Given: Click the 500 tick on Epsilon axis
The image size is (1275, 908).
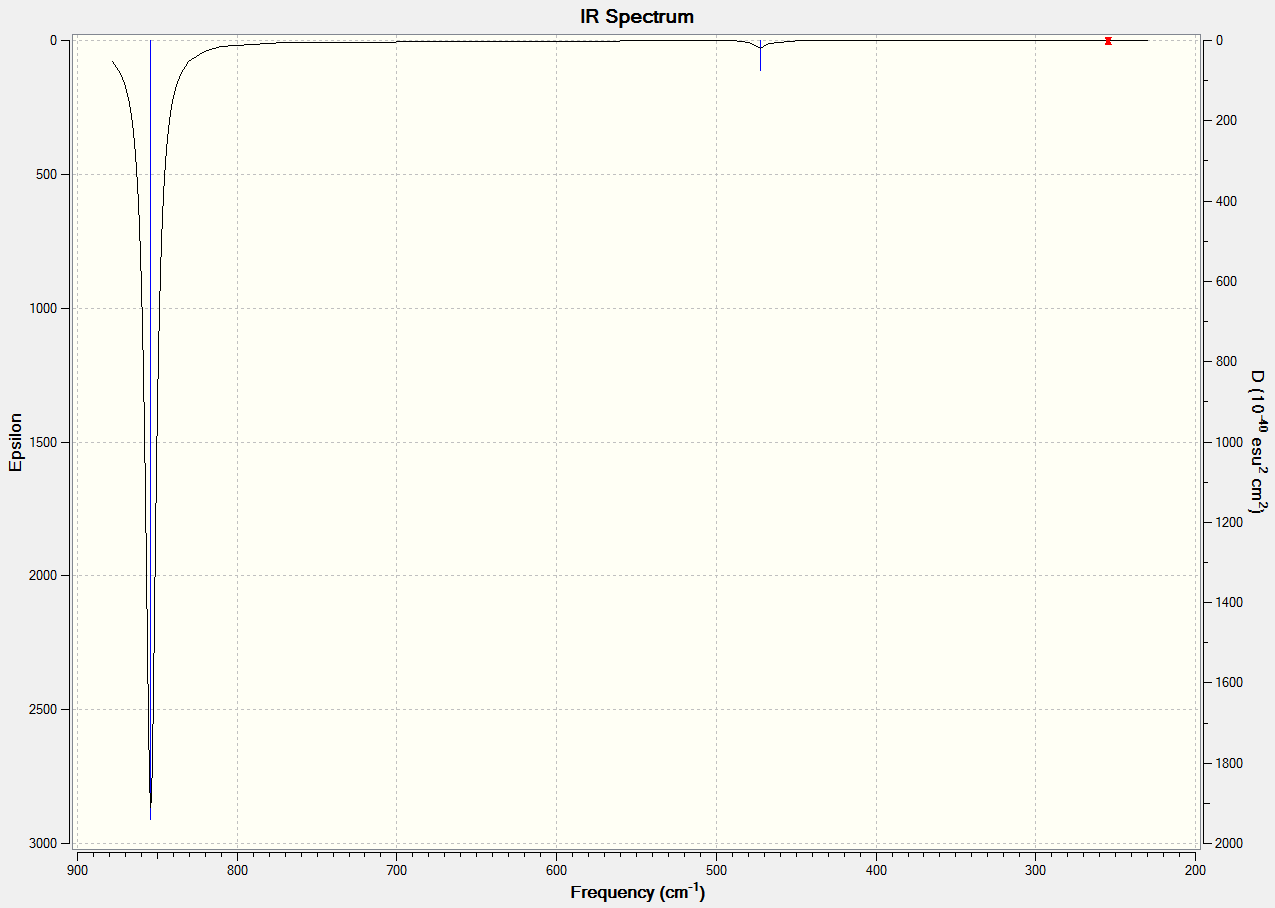Looking at the screenshot, I should [x=48, y=174].
